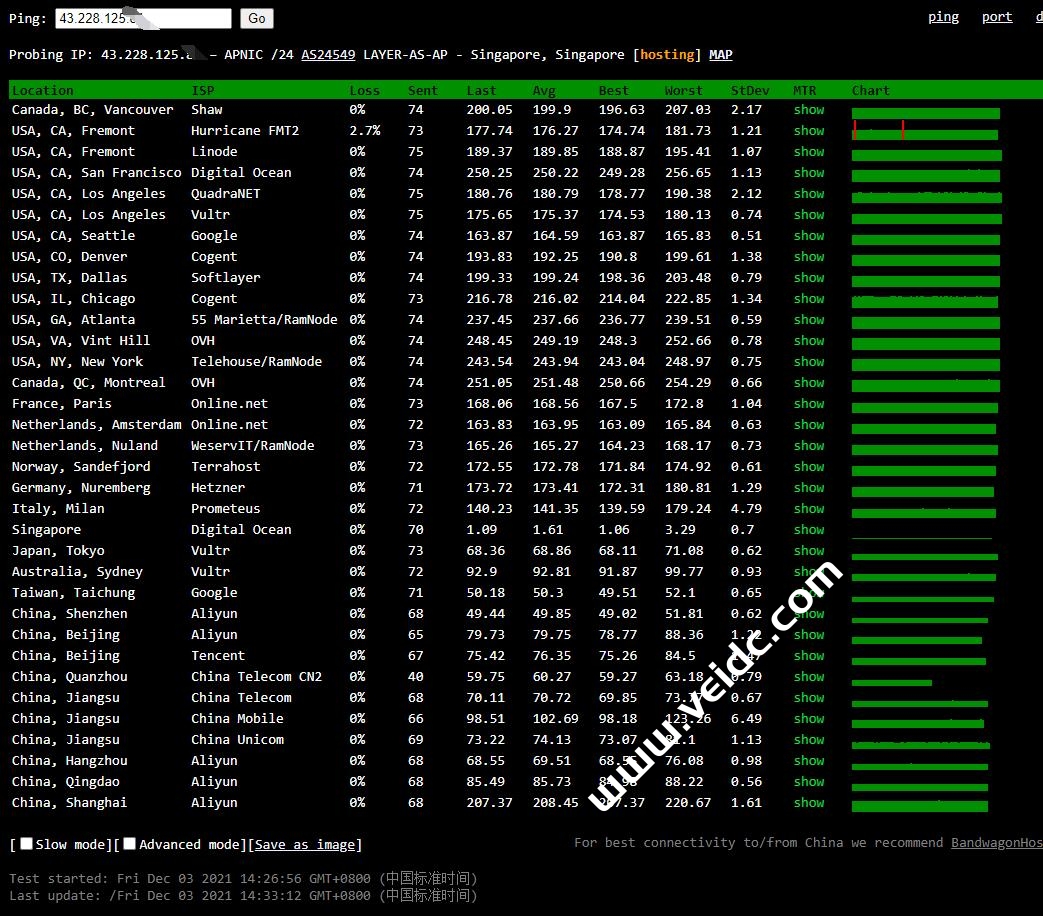Show MTR for Shanghai Aliyun

[809, 803]
